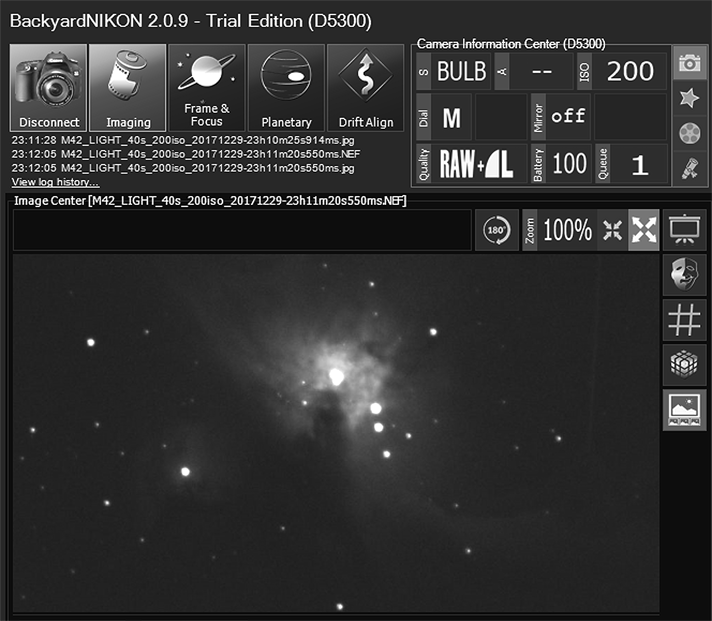712x621 pixels.
Task: Click the Disconnect camera button
Action: point(48,88)
